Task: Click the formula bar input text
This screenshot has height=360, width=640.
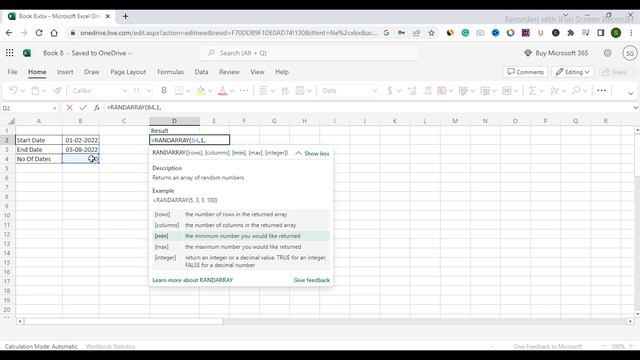Action: [134, 108]
